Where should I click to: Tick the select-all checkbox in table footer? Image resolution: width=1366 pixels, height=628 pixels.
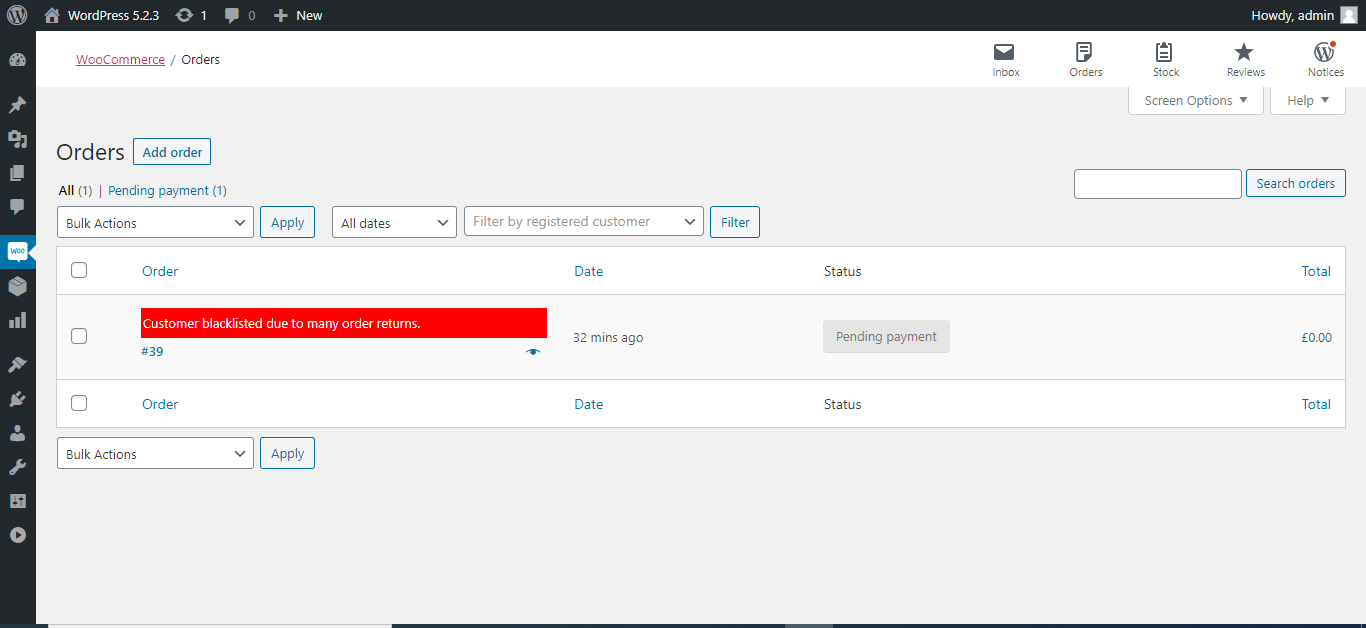tap(79, 403)
